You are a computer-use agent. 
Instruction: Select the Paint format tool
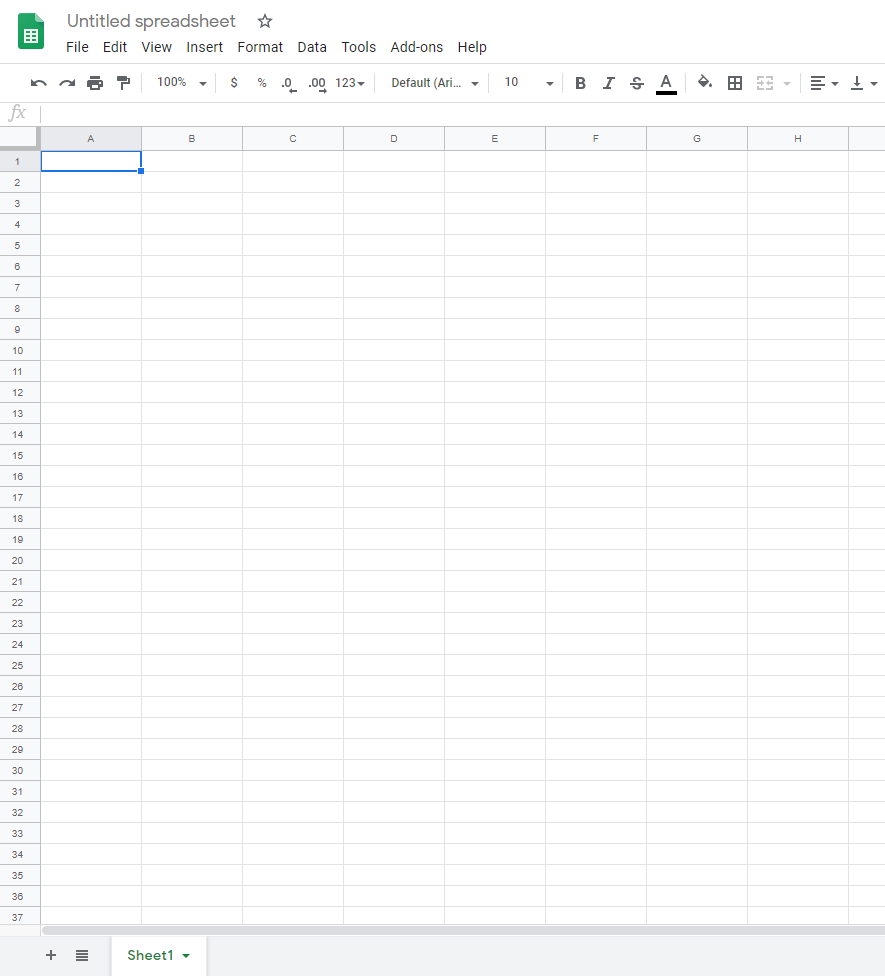point(124,83)
